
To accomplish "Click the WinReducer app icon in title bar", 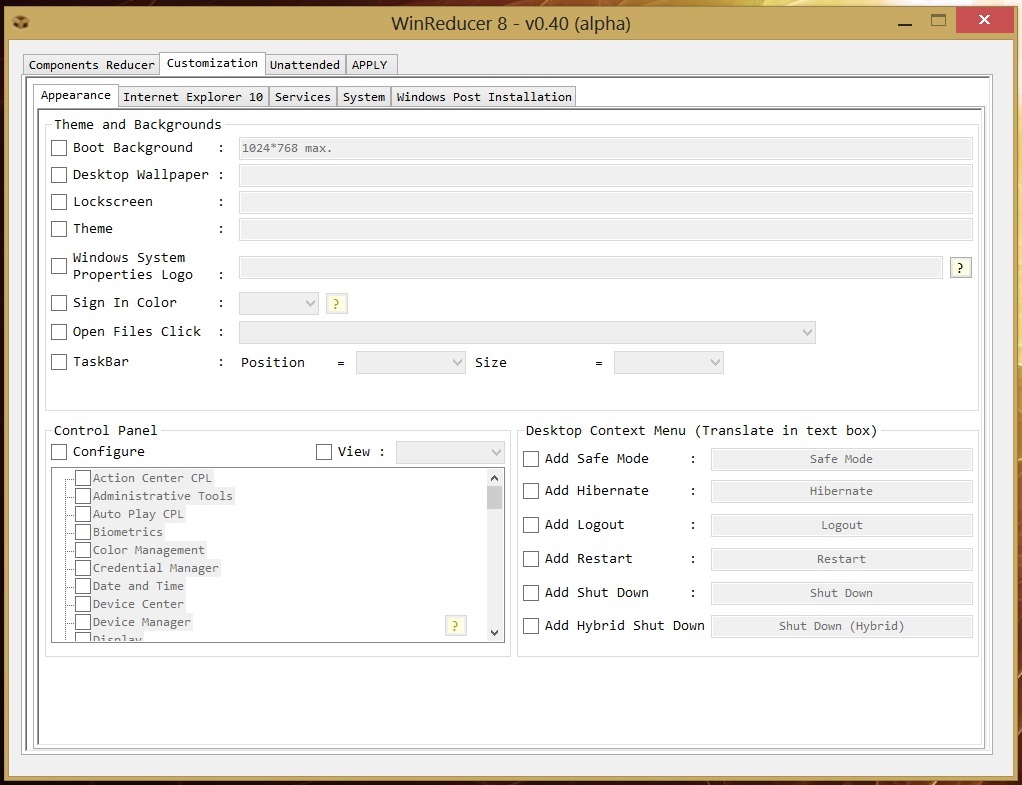I will tap(21, 23).
